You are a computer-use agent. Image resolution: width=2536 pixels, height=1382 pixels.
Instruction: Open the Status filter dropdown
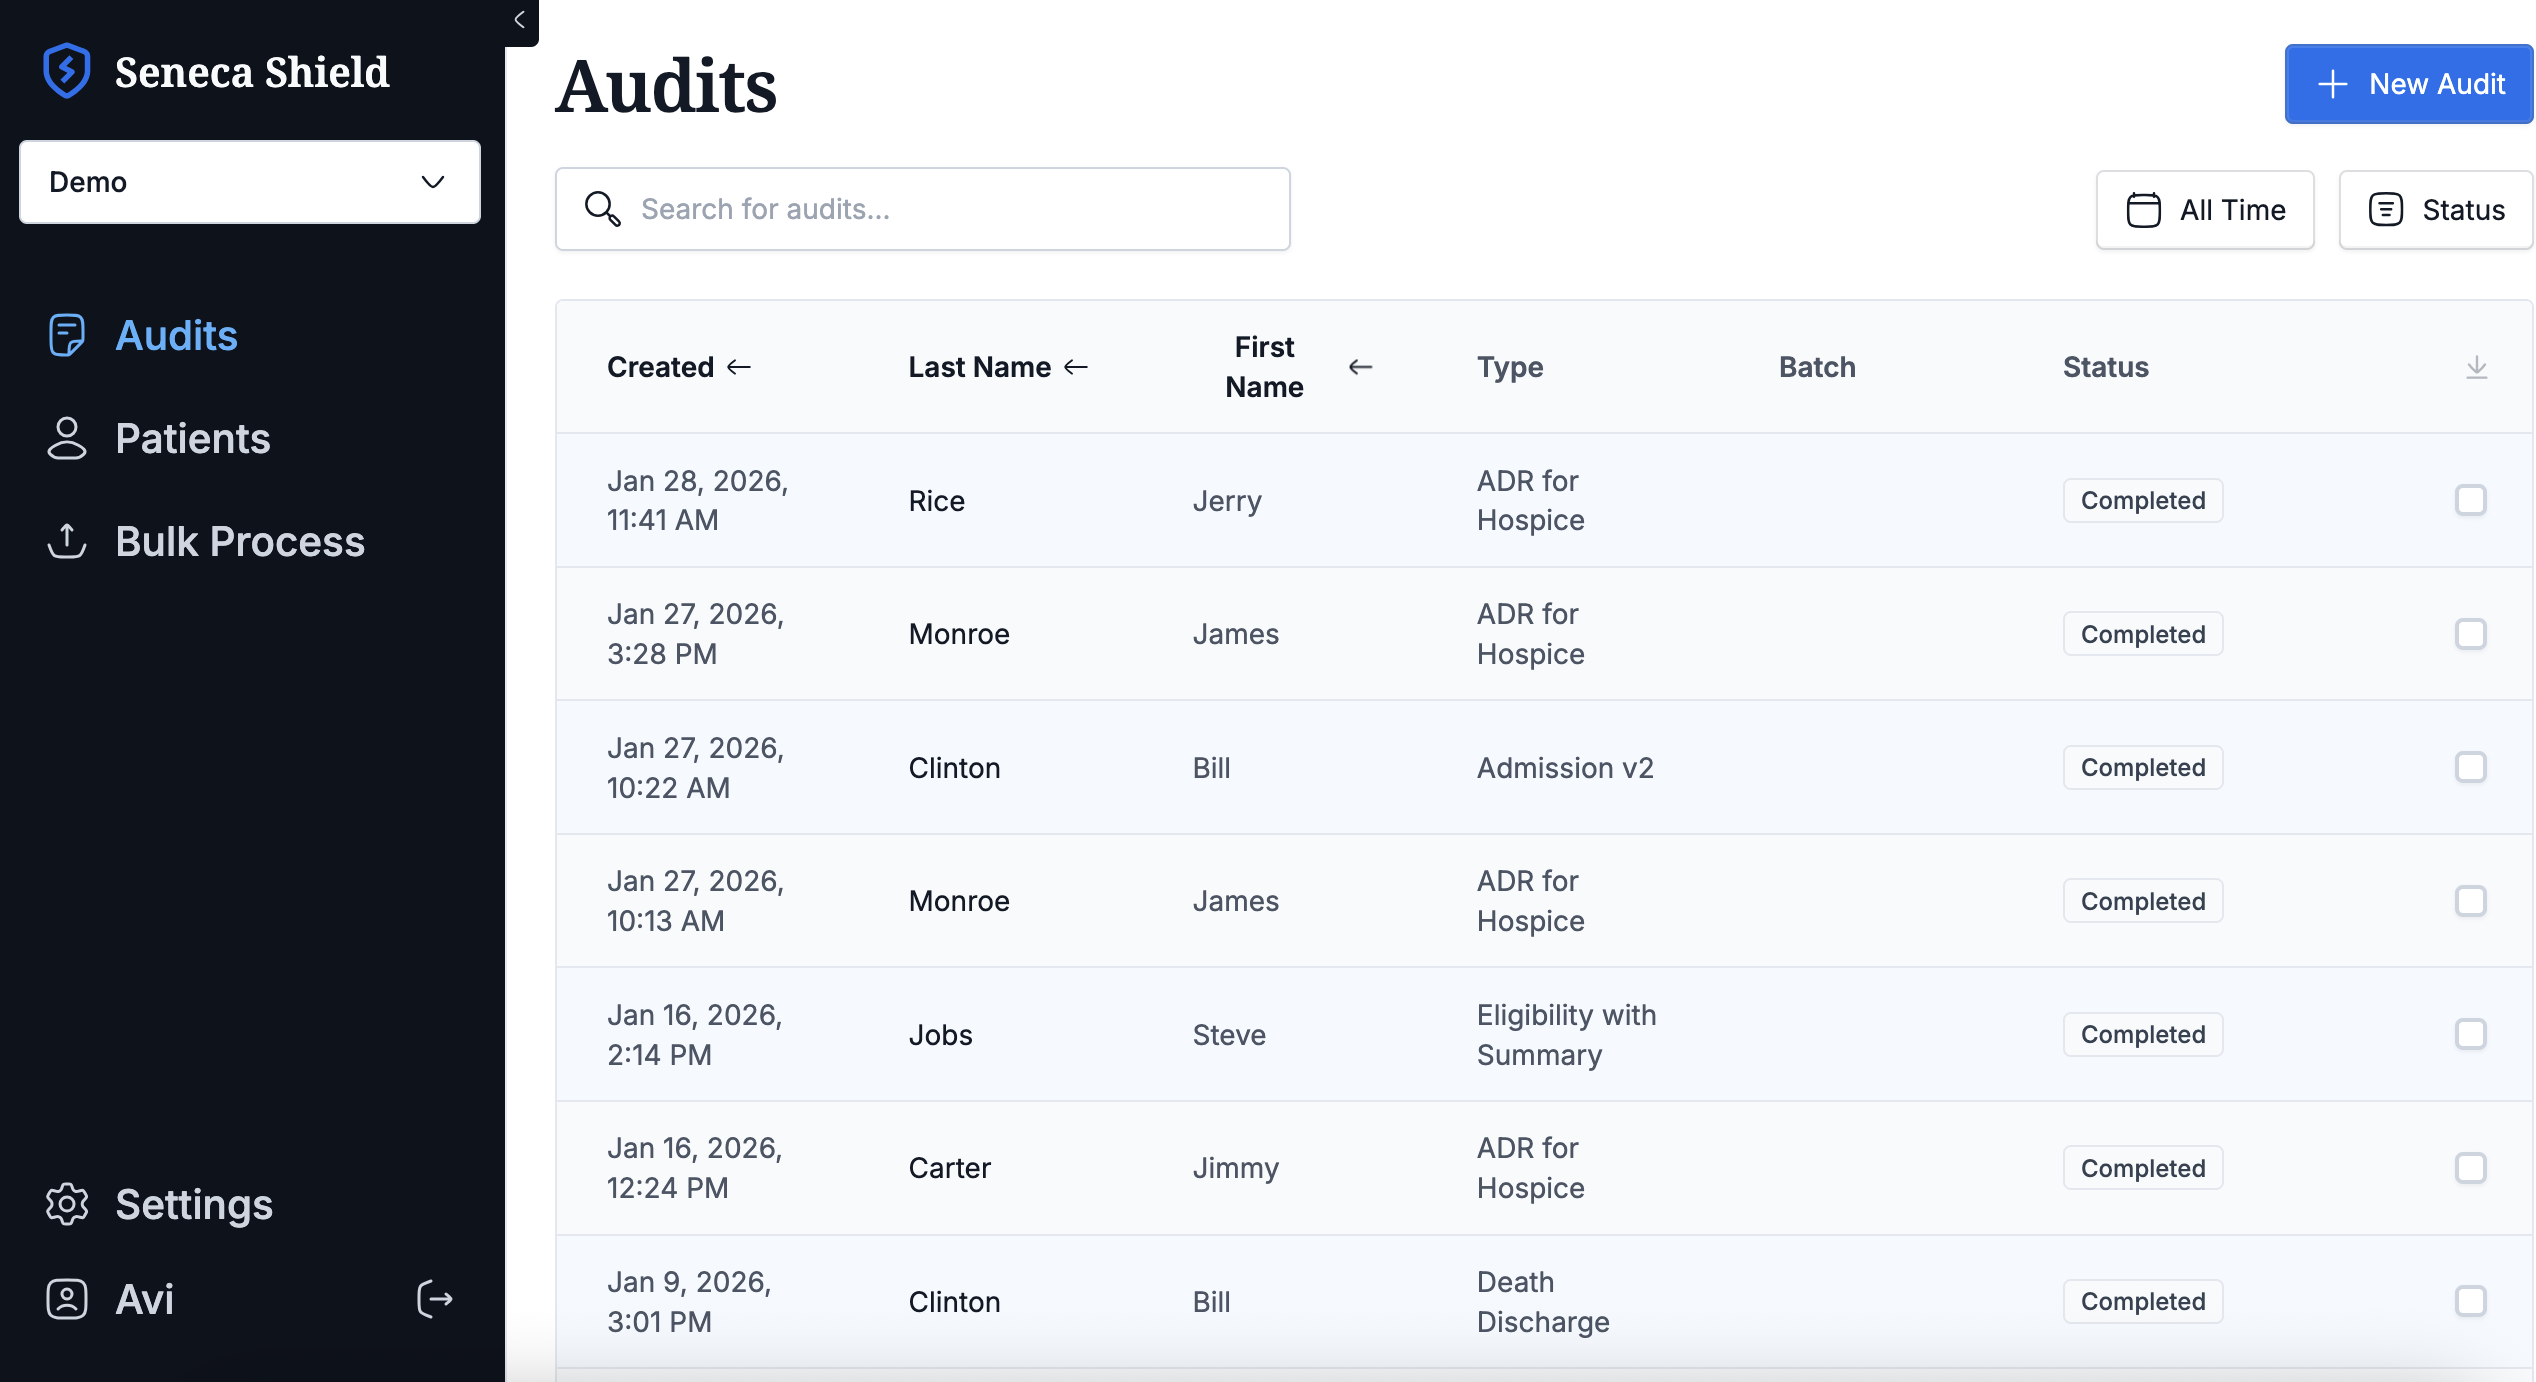(2436, 209)
